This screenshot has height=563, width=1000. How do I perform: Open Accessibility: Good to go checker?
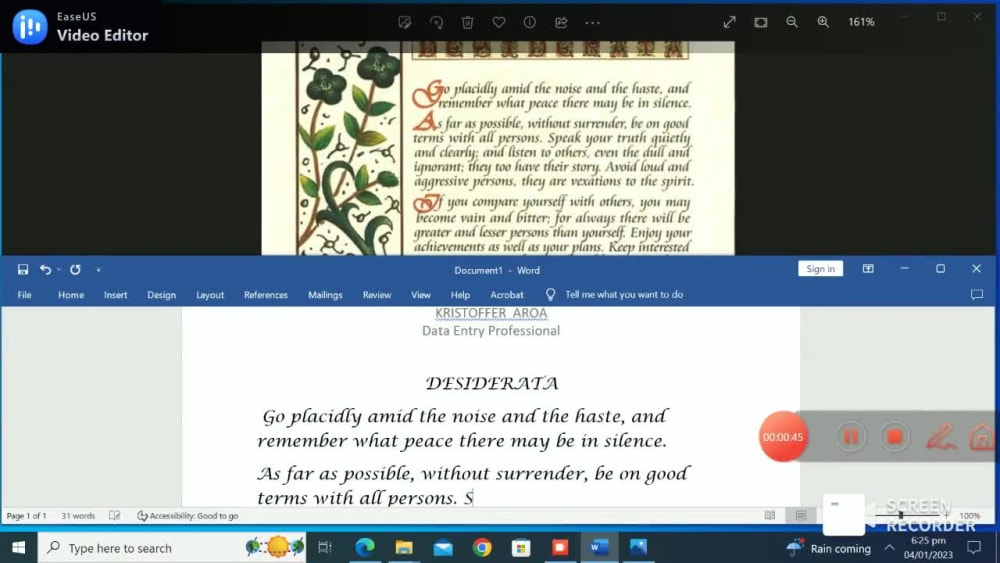click(x=188, y=516)
